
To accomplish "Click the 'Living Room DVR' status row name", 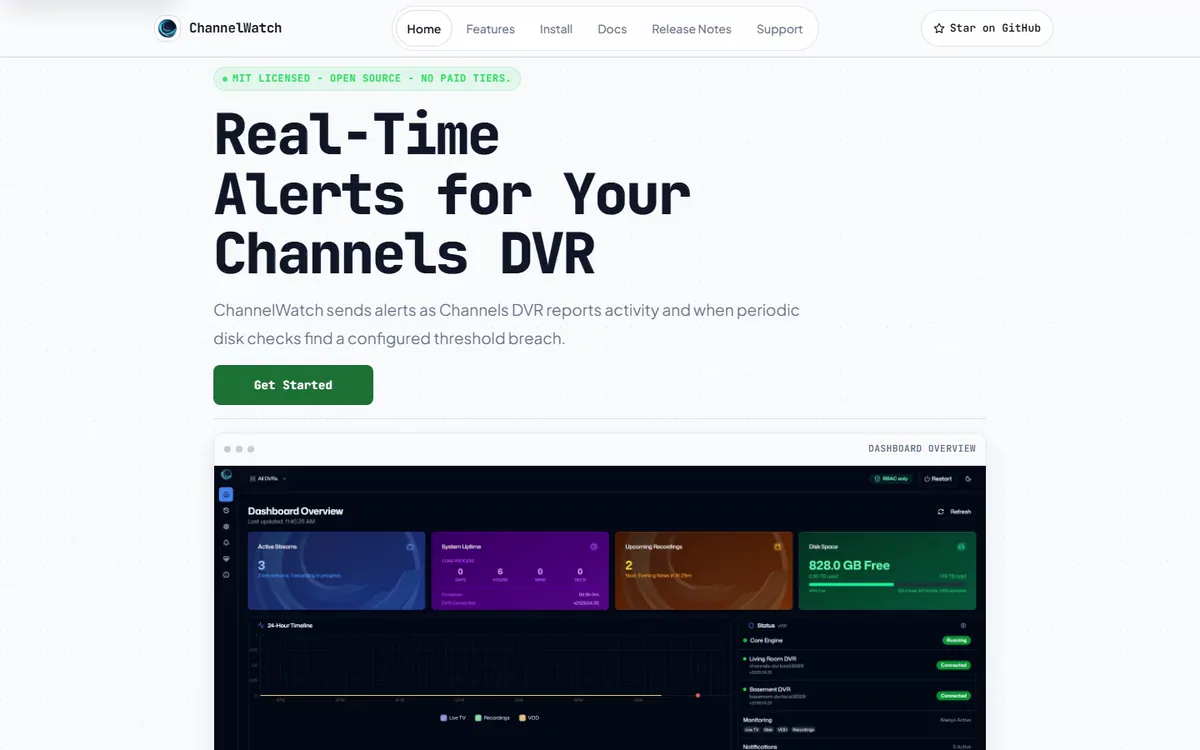I will pos(773,659).
